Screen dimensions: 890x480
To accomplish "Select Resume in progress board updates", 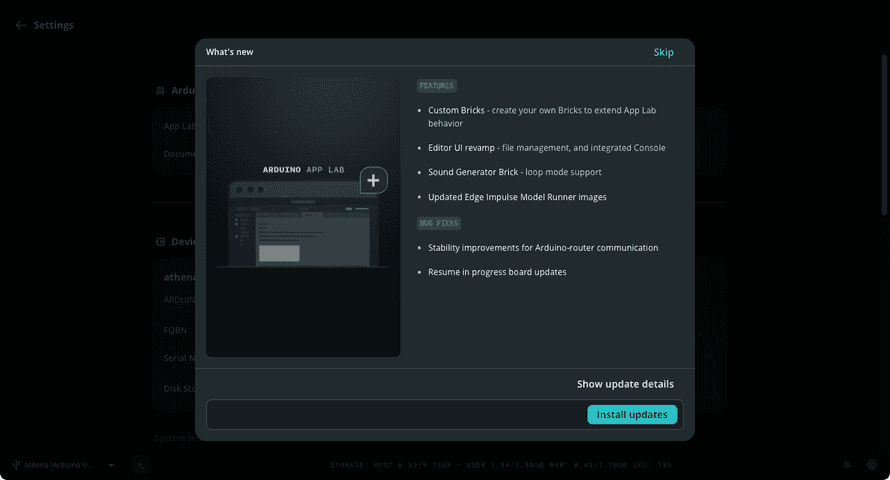I will click(497, 272).
